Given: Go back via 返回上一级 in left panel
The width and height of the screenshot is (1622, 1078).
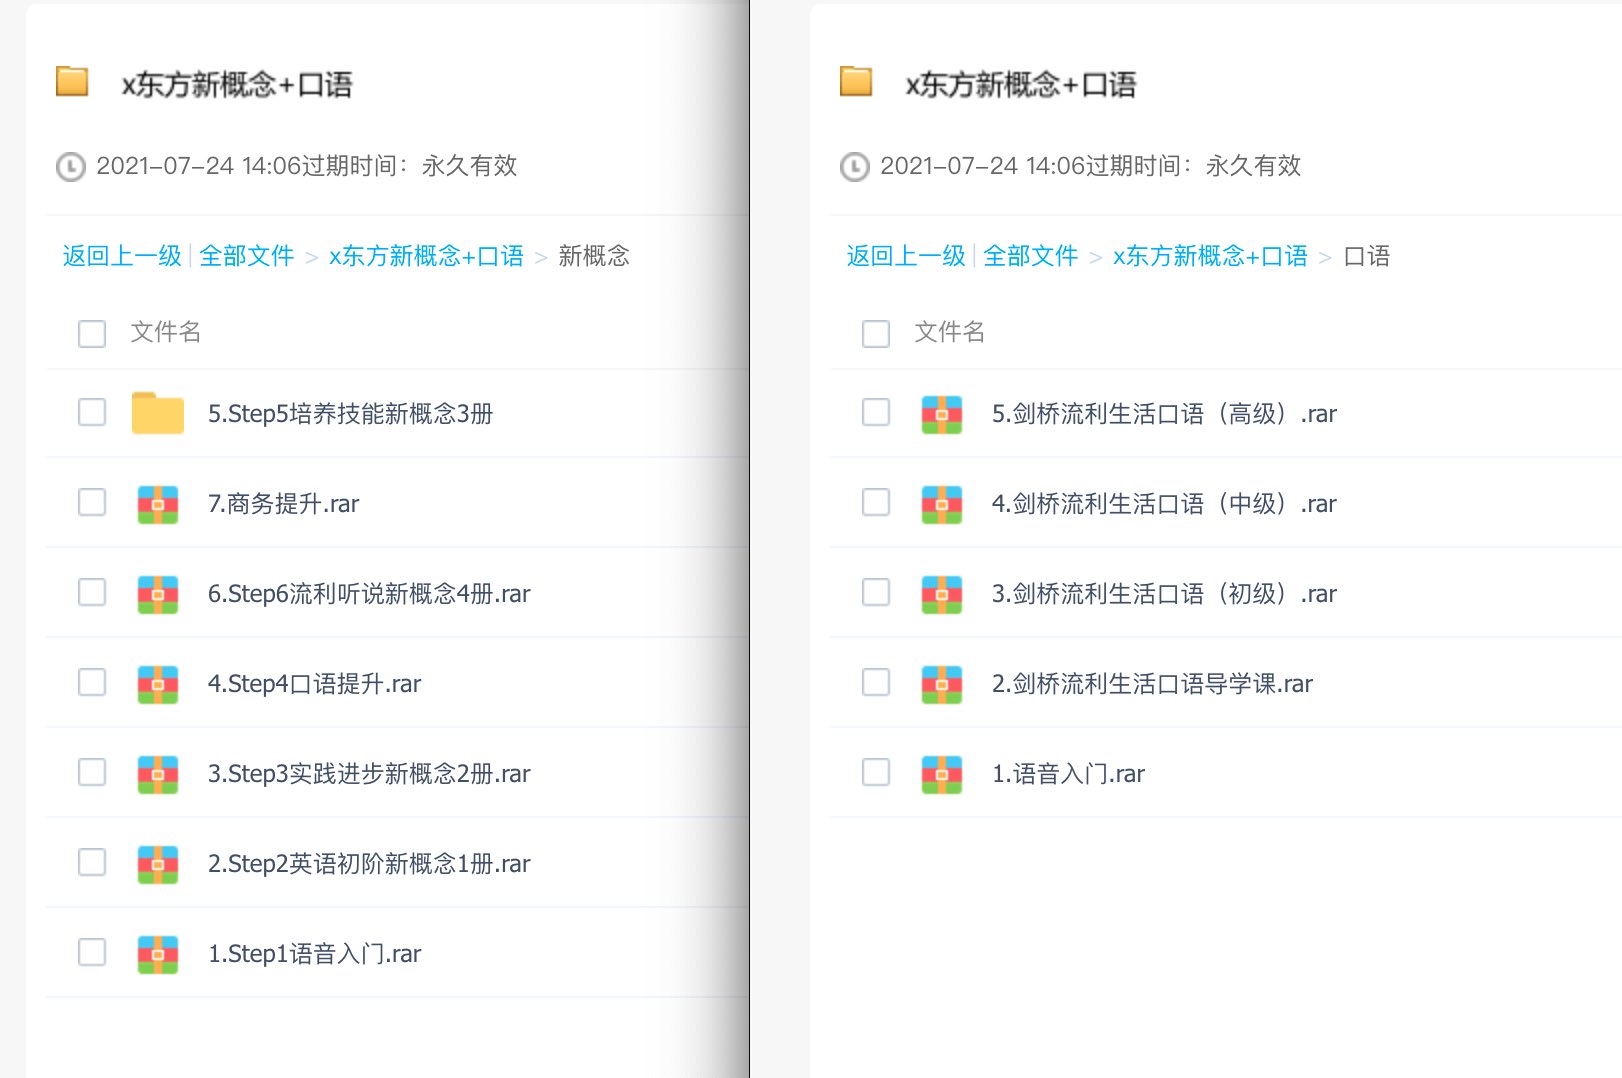Looking at the screenshot, I should click(122, 256).
